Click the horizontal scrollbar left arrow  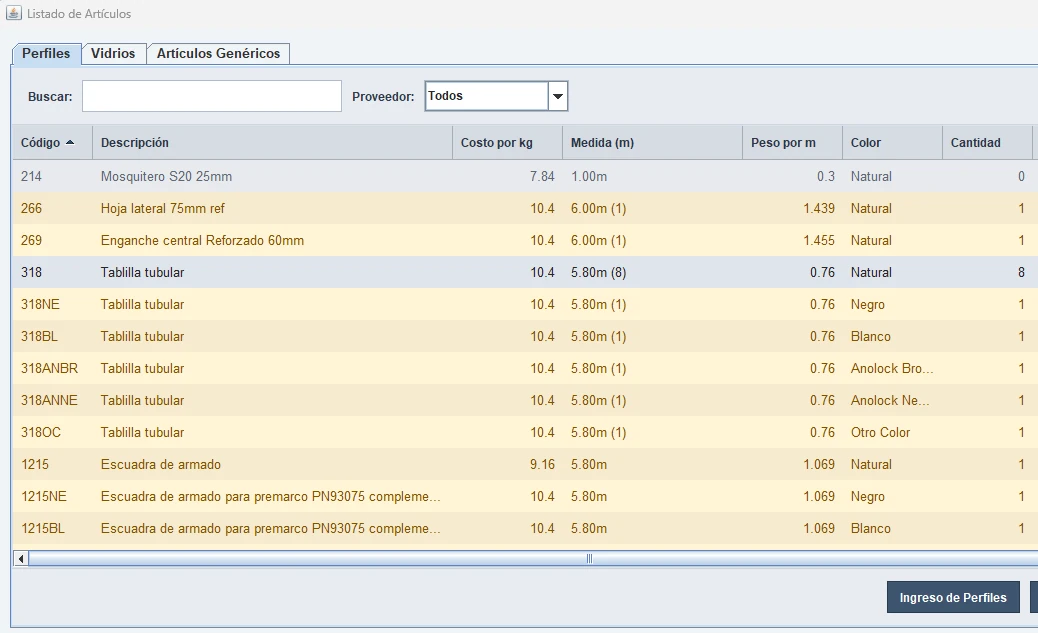(21, 559)
